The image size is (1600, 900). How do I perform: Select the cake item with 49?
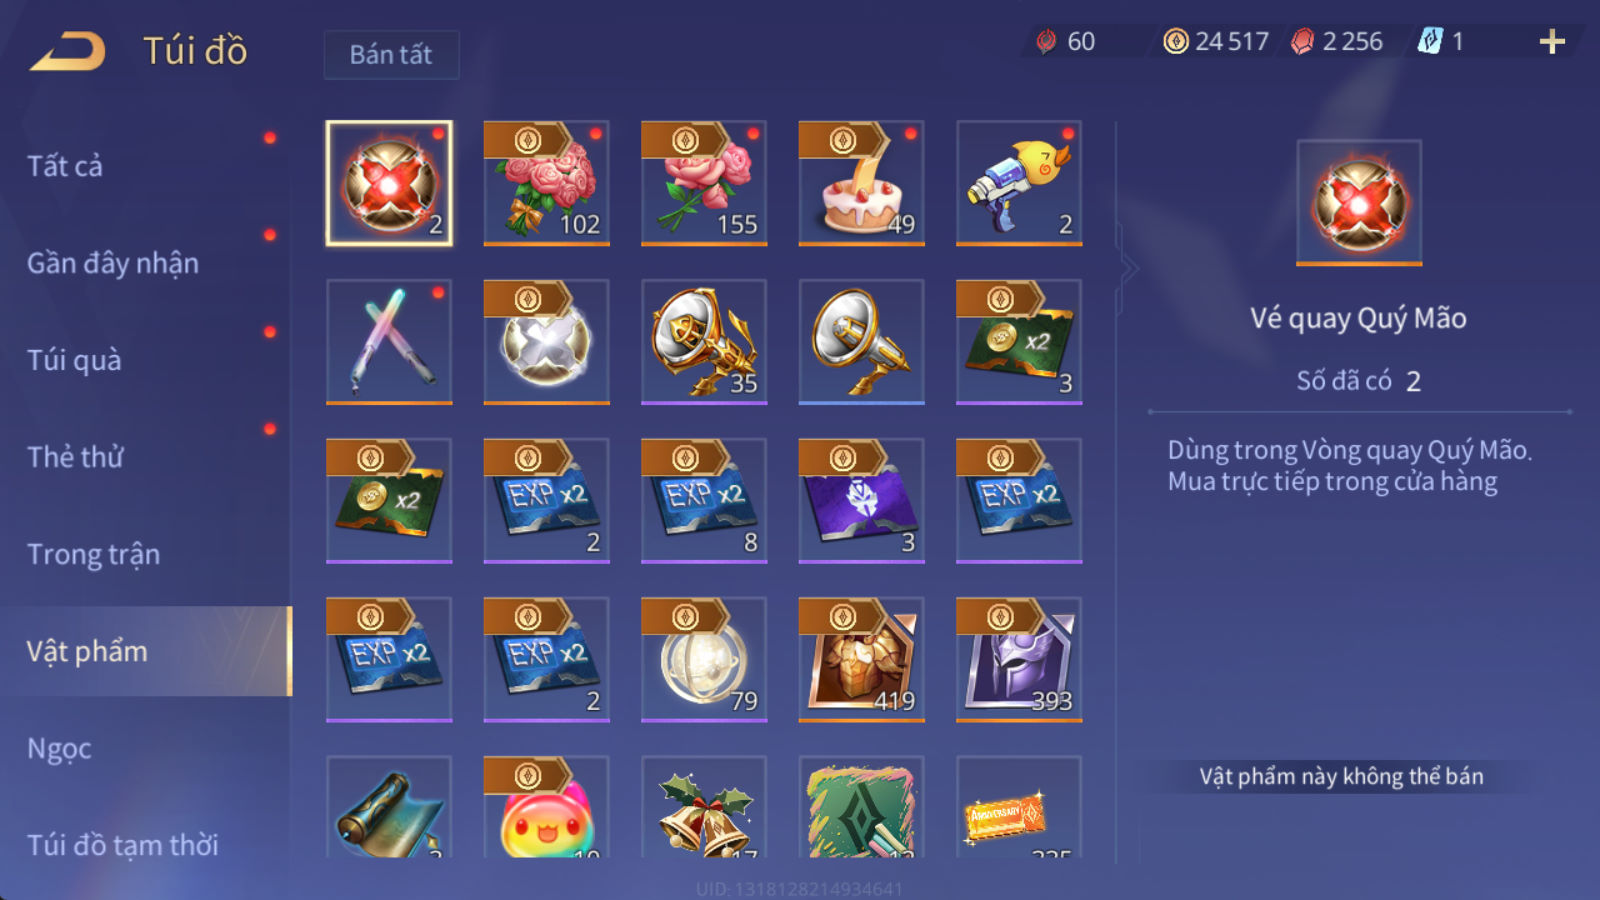[x=861, y=183]
